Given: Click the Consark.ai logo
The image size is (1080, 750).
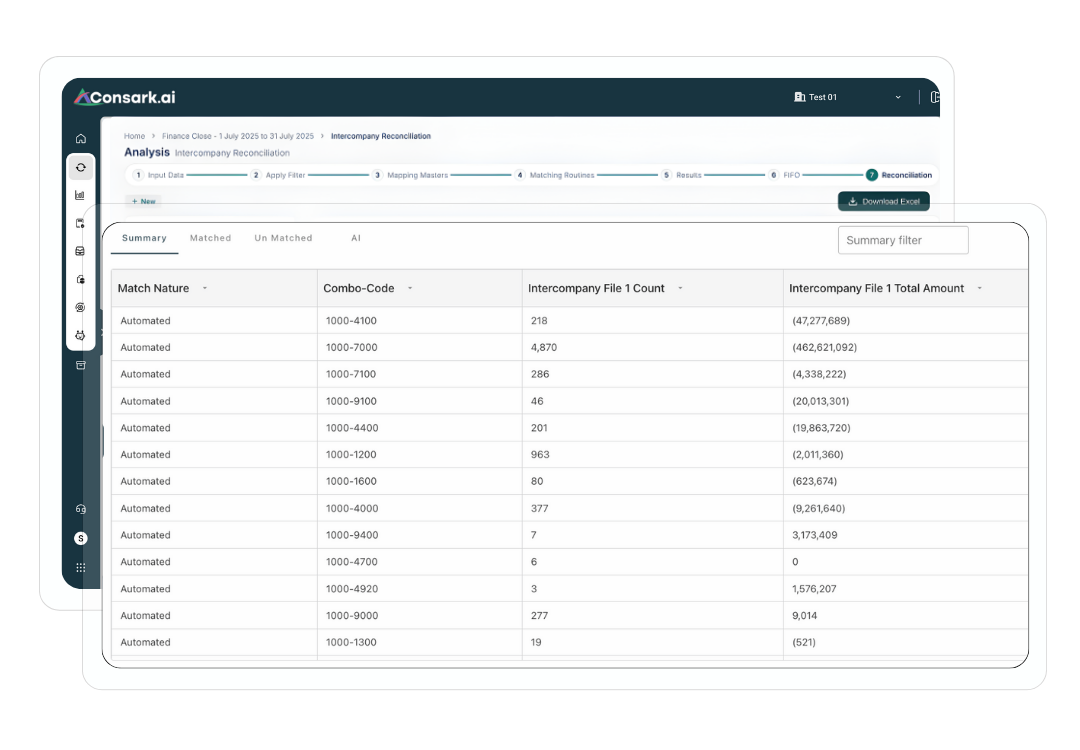Looking at the screenshot, I should tap(125, 97).
